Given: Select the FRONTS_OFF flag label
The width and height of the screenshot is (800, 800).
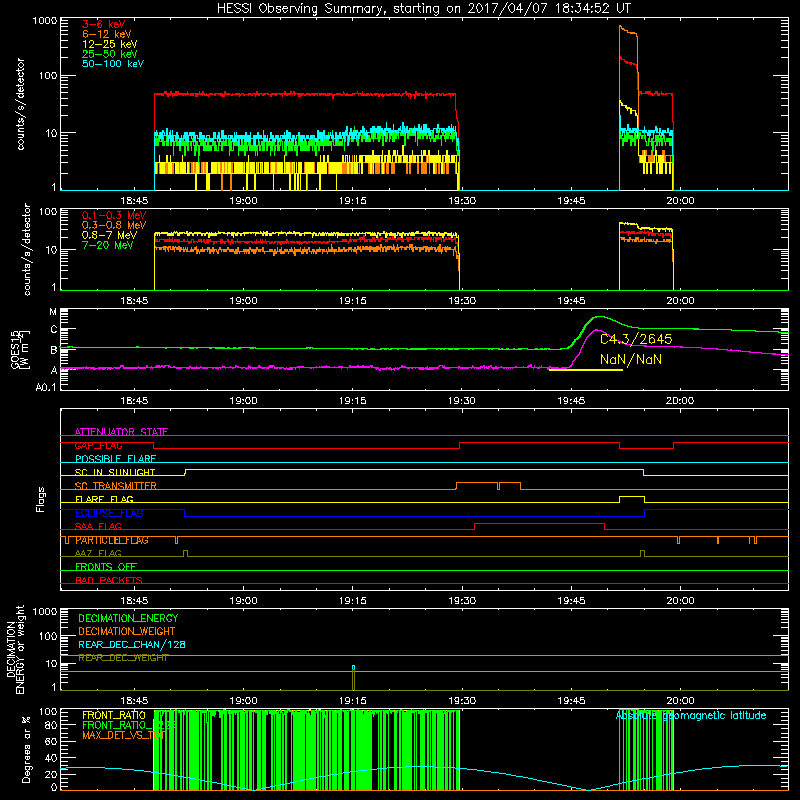Looking at the screenshot, I should click(106, 566).
